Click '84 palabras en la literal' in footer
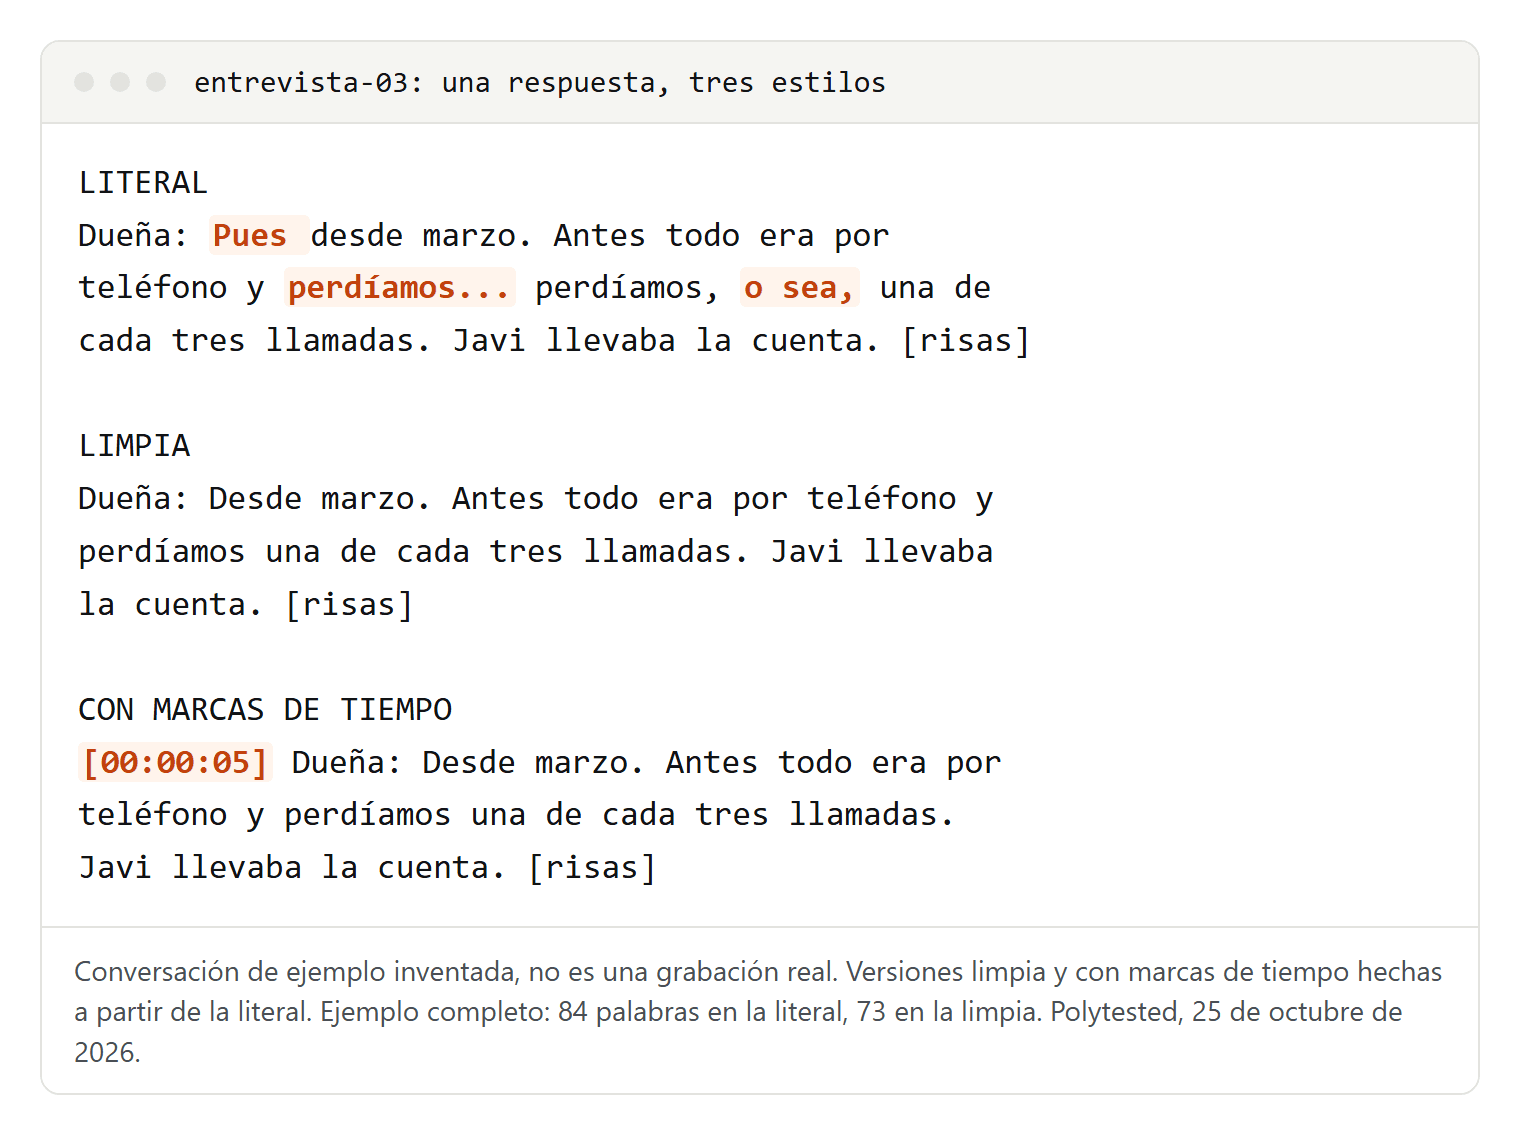 (x=702, y=1012)
